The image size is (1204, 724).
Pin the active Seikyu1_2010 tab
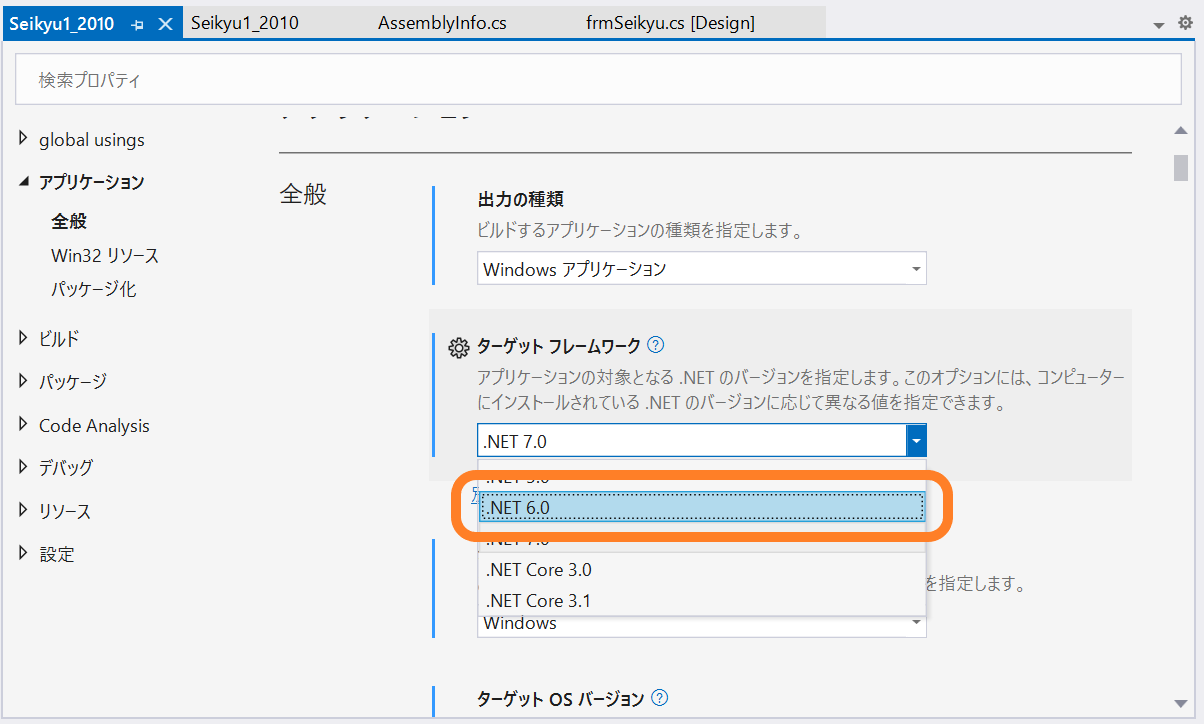point(137,23)
